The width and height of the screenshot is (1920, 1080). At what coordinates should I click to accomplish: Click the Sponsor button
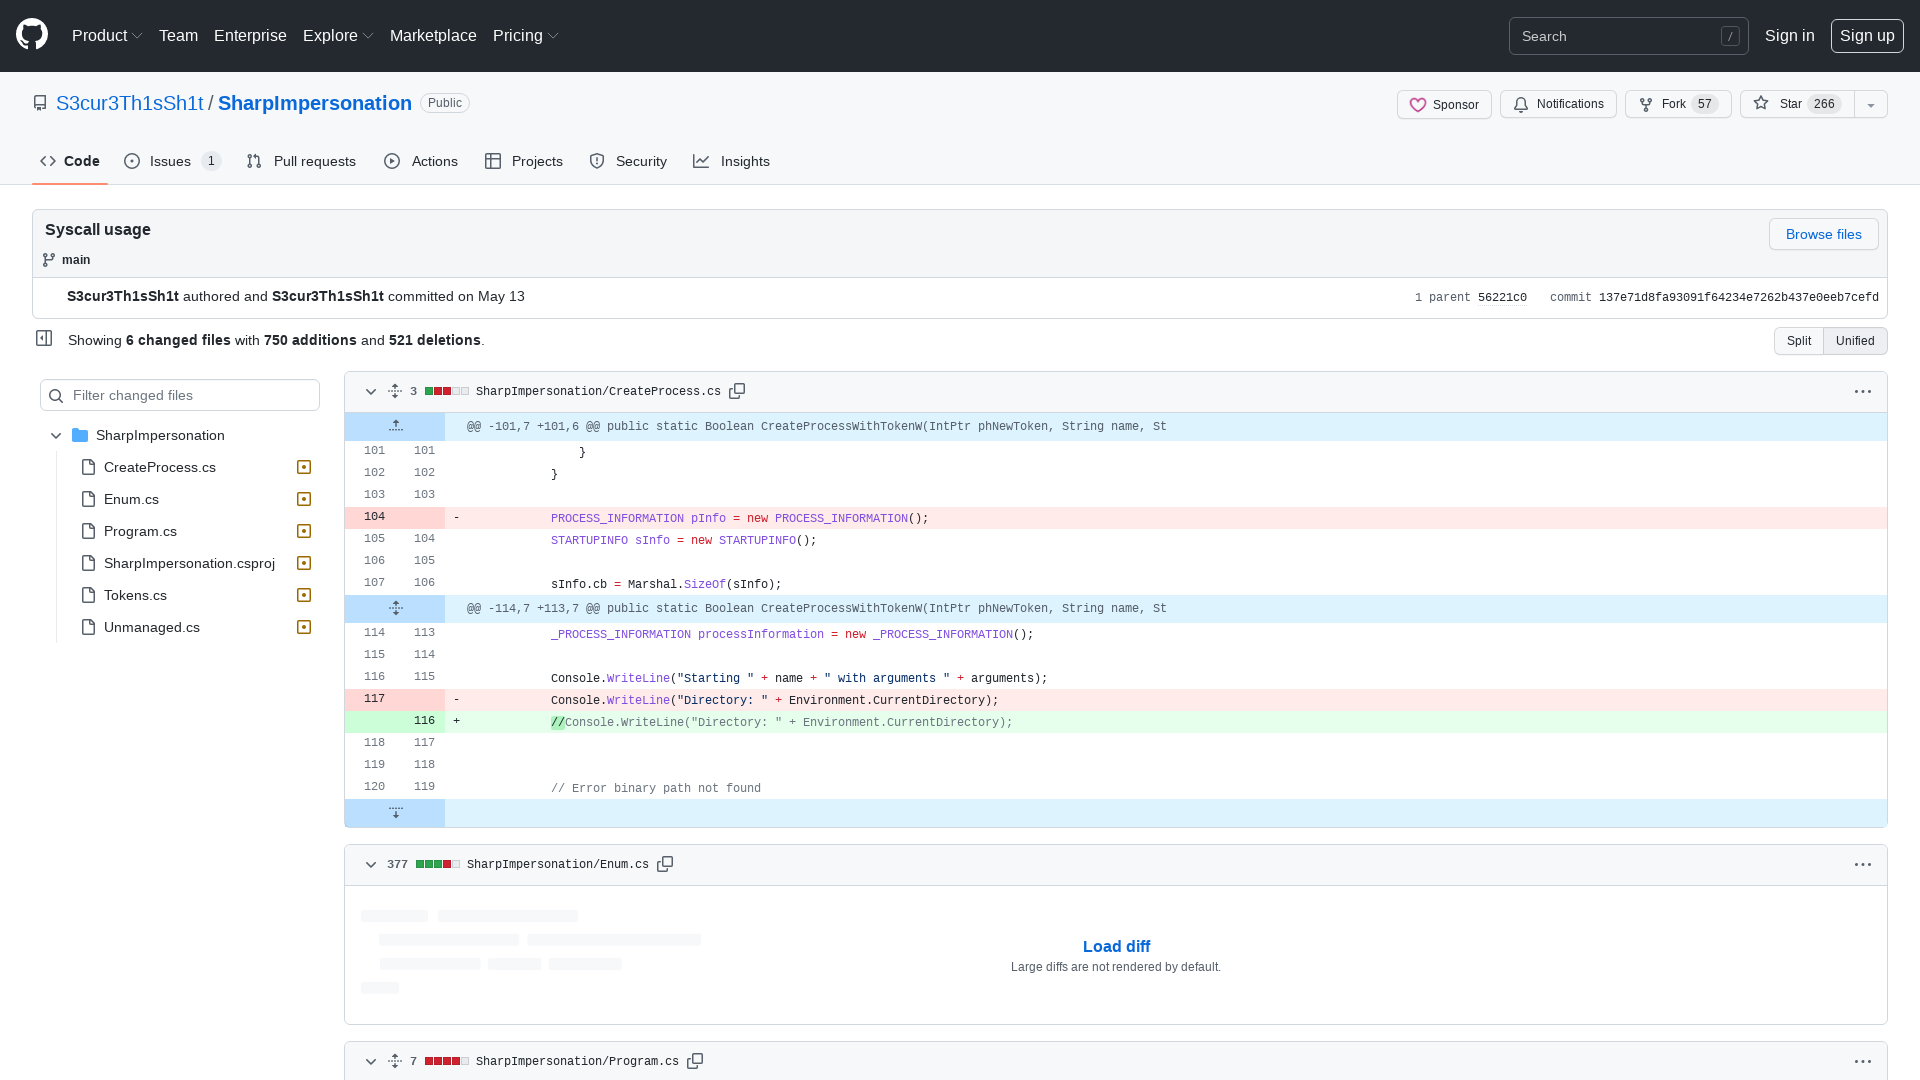click(1444, 104)
